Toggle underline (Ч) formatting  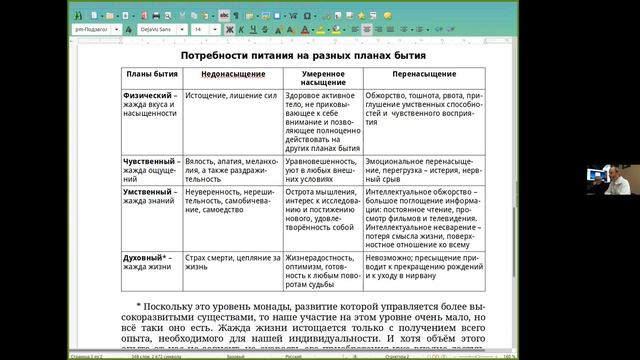tap(253, 29)
